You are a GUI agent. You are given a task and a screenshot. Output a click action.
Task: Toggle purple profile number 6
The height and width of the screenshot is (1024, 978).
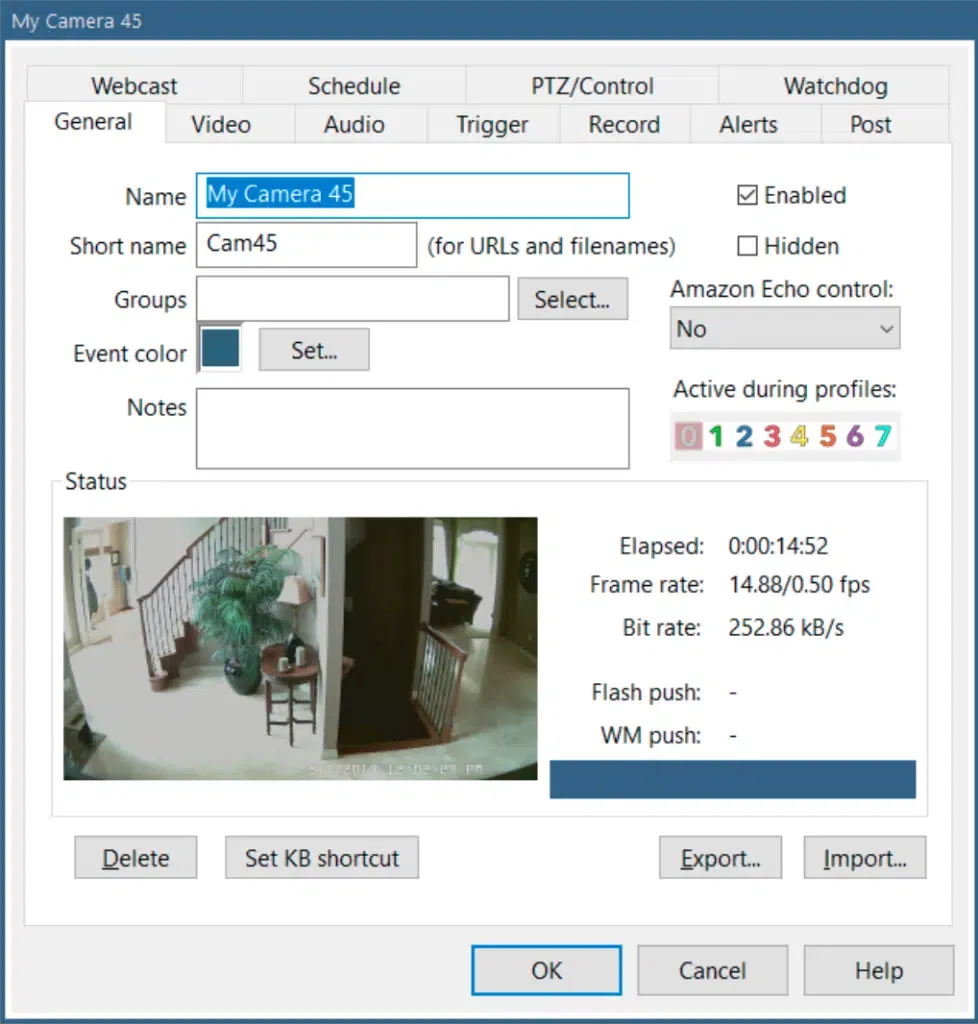pos(854,436)
